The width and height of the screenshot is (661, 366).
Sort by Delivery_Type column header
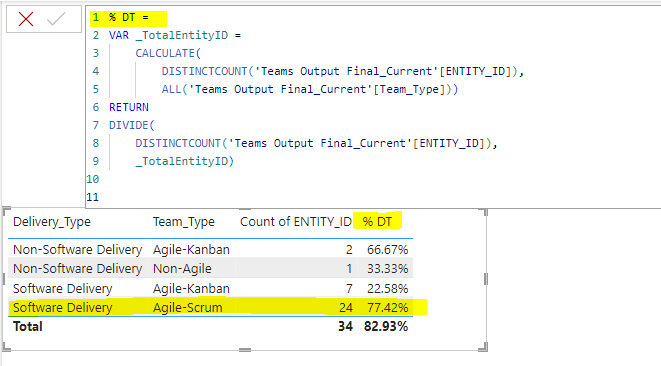click(x=52, y=222)
